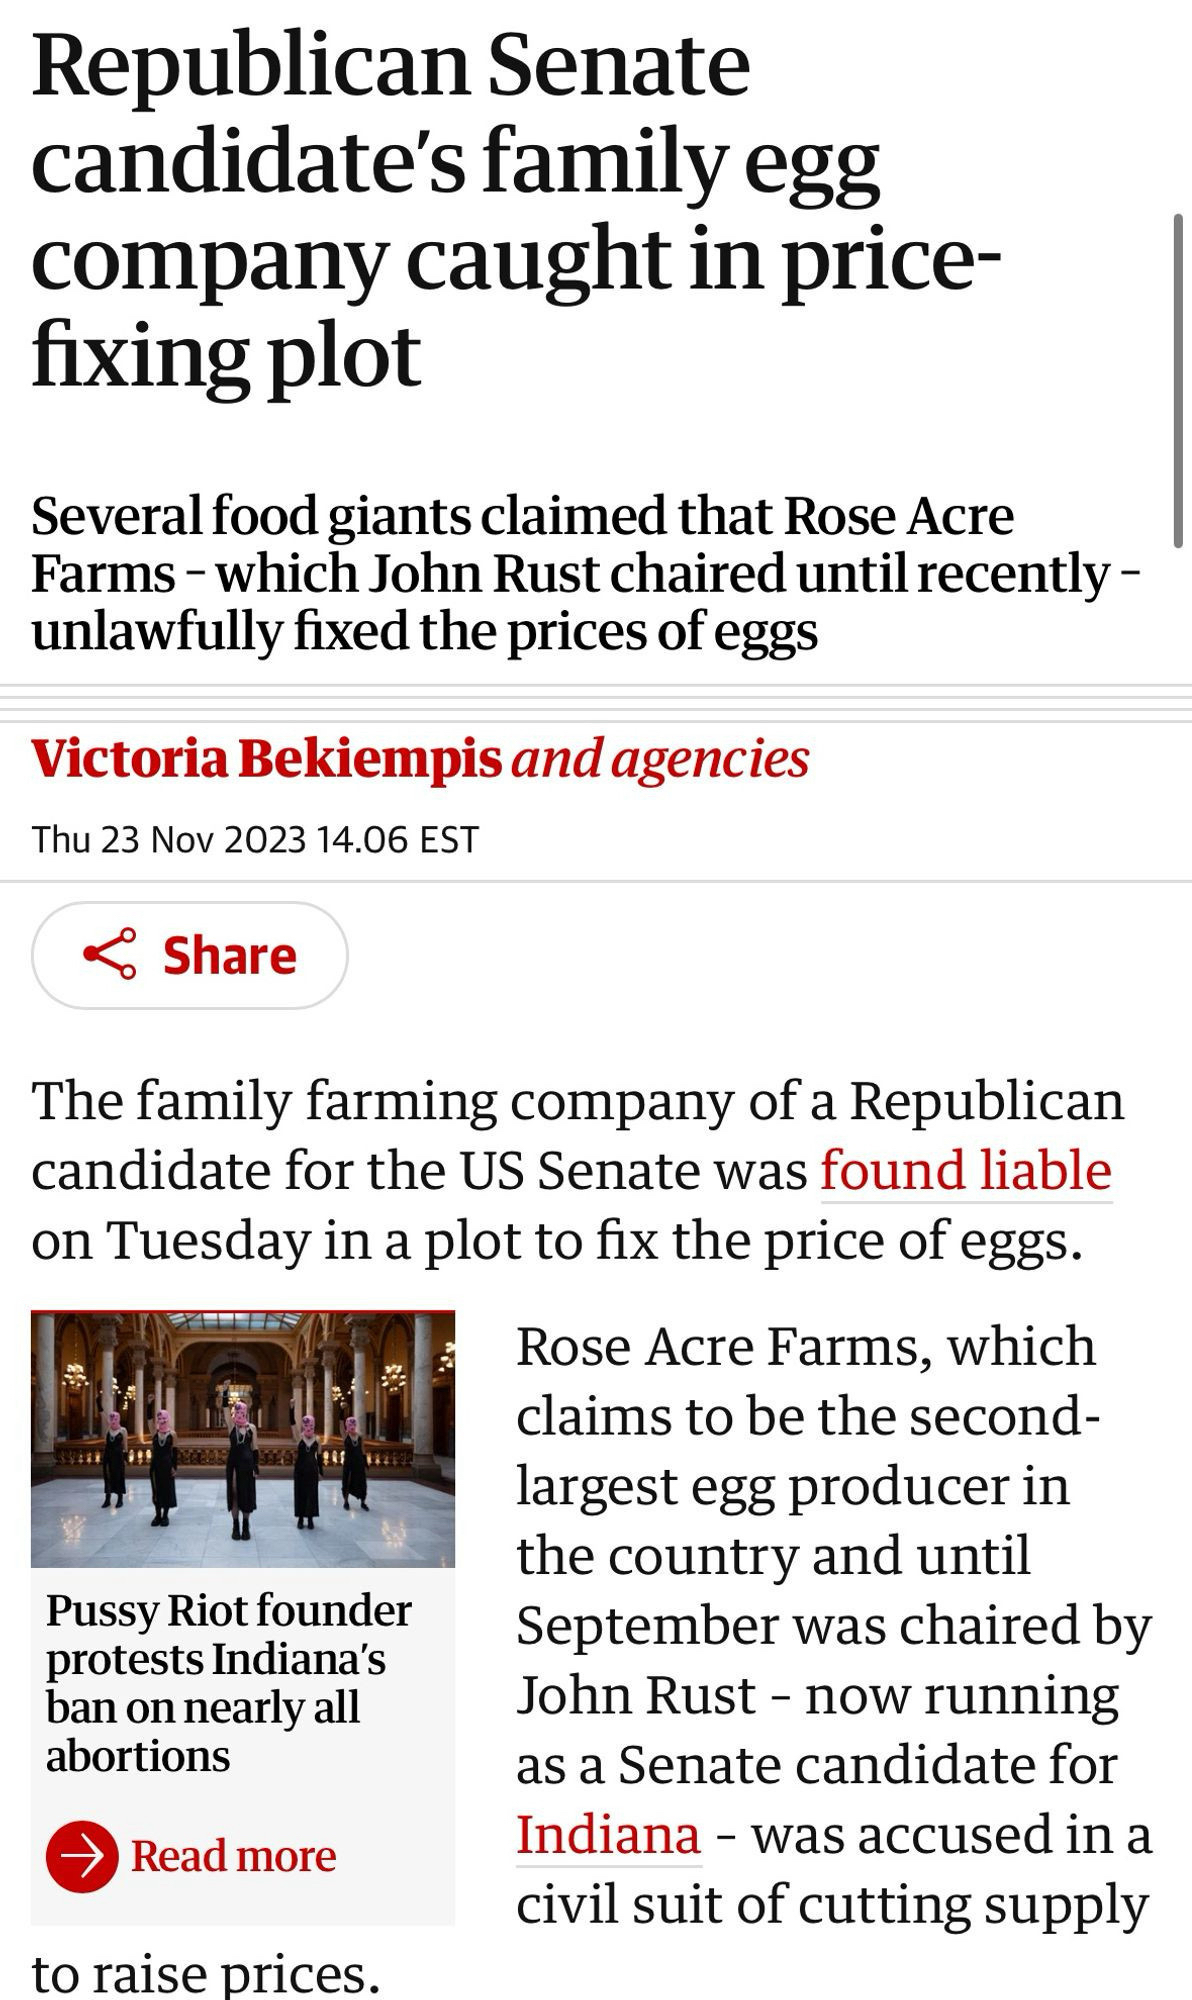The width and height of the screenshot is (1192, 2000).
Task: Click "John Rust" in the body paragraph
Action: click(x=635, y=1695)
